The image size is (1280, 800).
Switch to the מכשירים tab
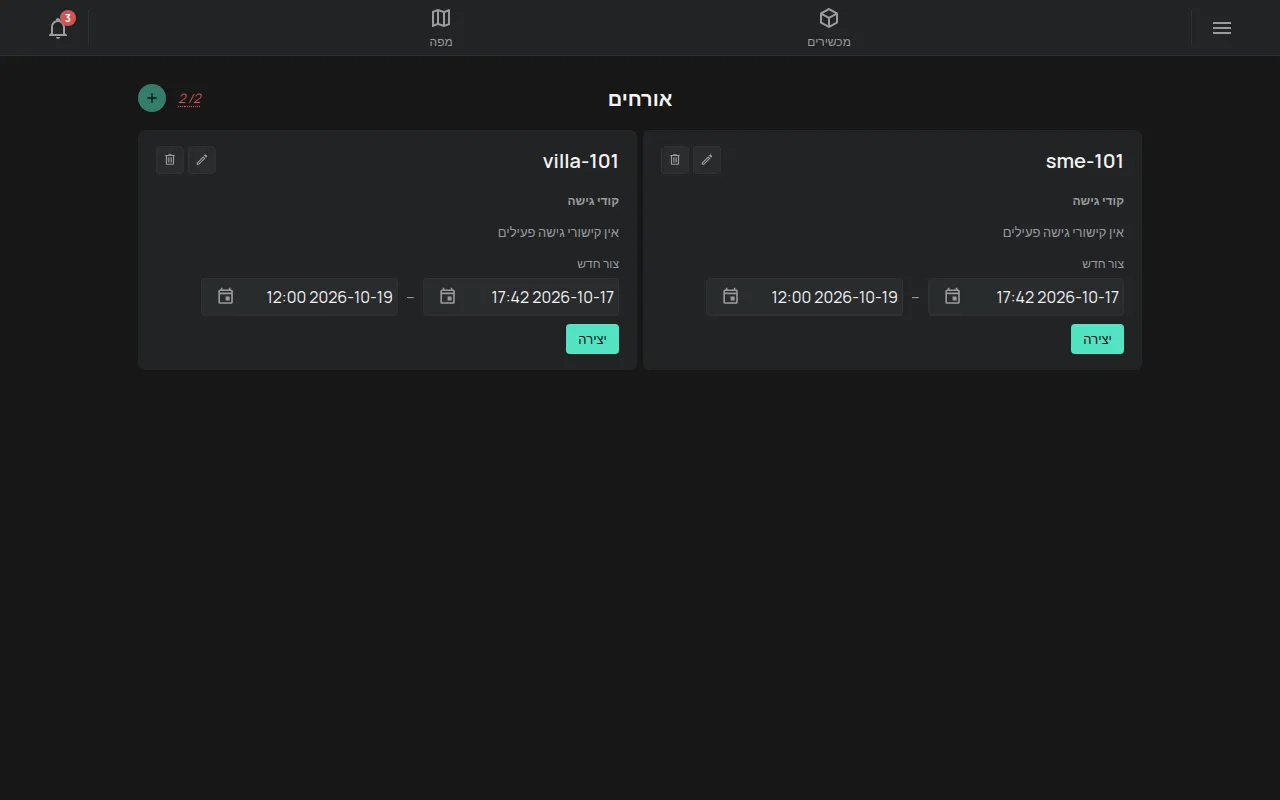click(829, 28)
